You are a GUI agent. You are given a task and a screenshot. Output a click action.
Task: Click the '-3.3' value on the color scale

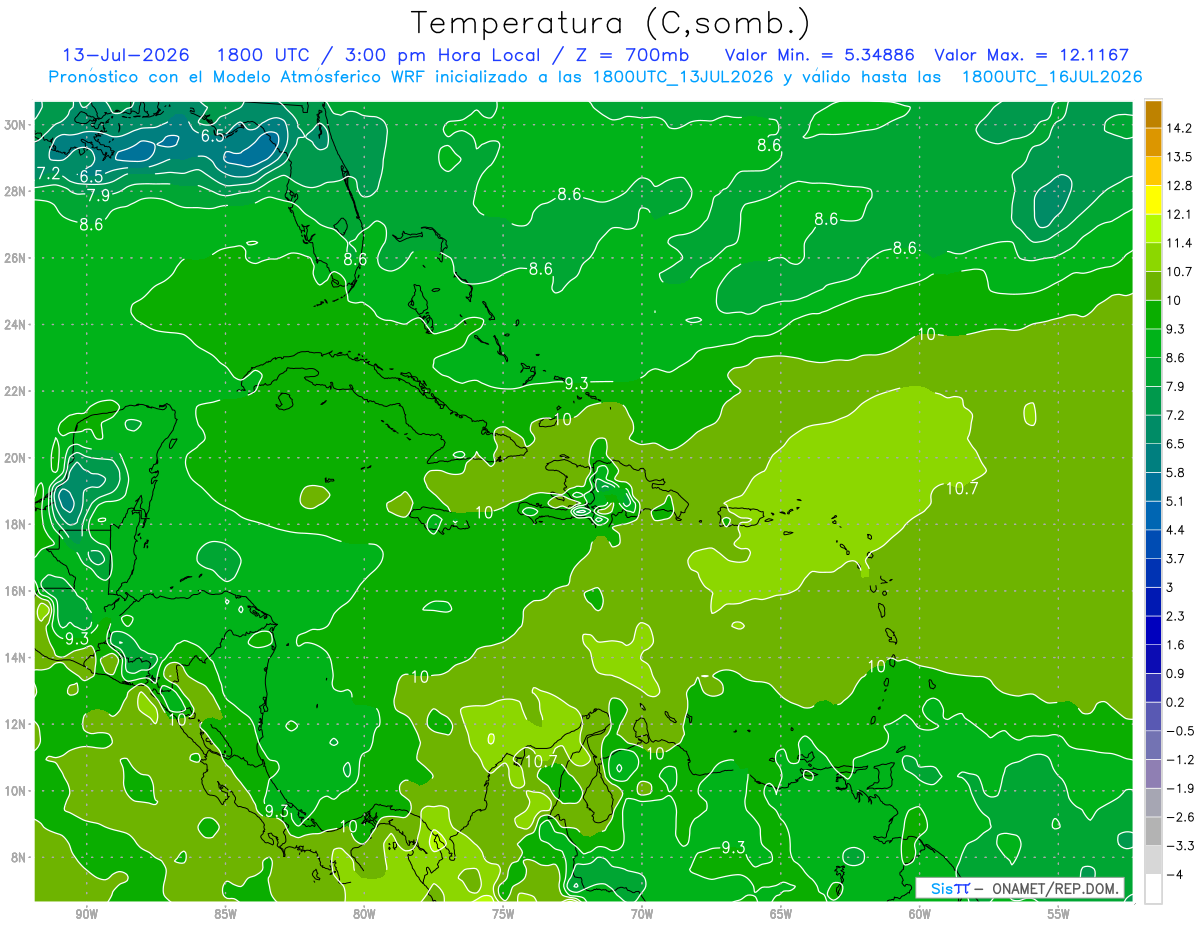(1179, 846)
